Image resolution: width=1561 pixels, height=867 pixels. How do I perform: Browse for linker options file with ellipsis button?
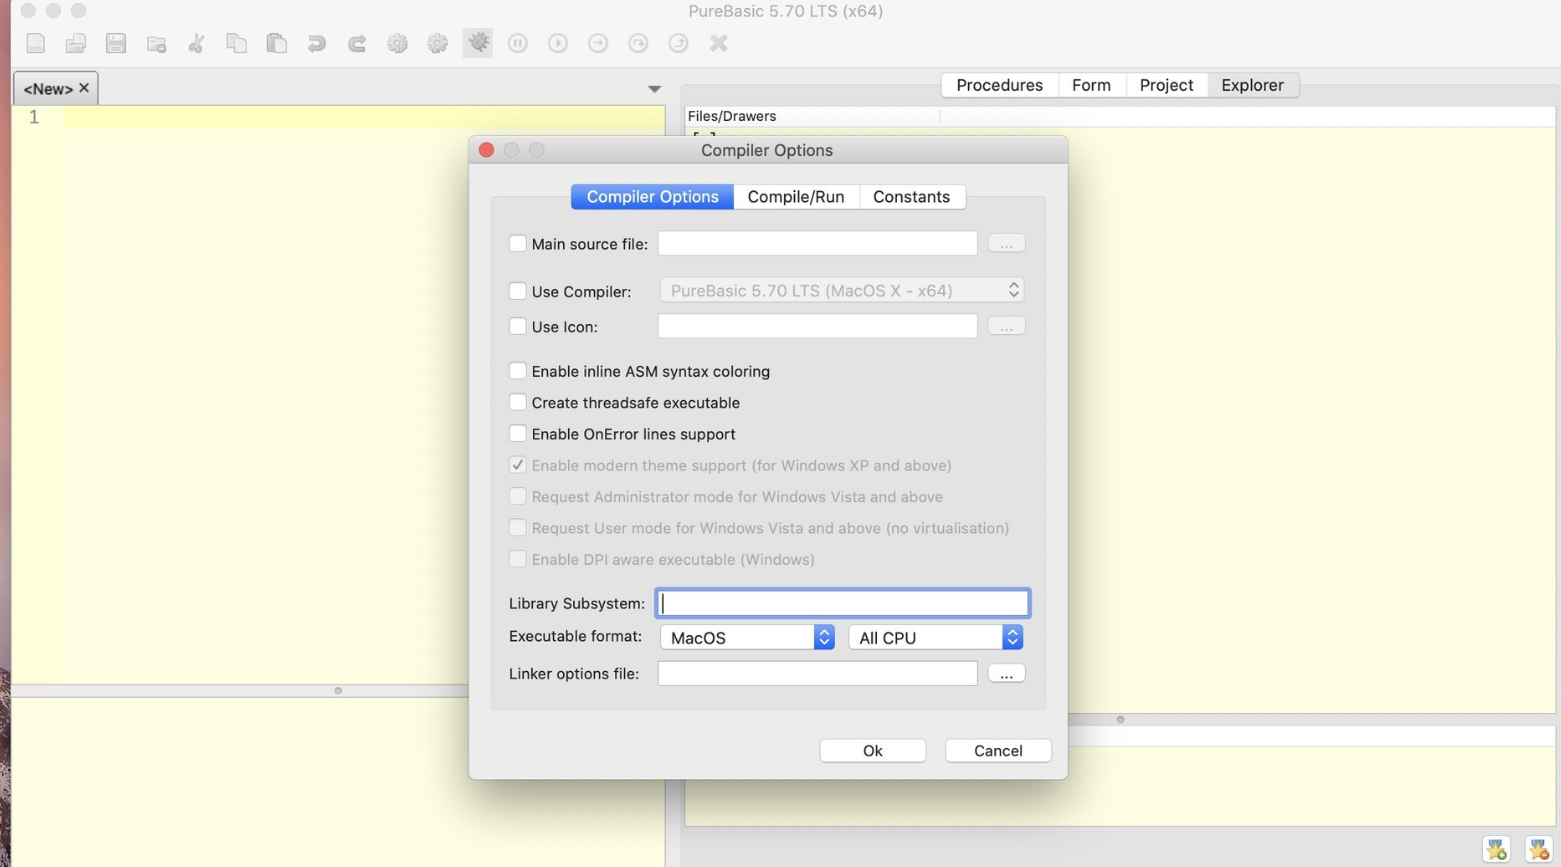coord(1006,674)
